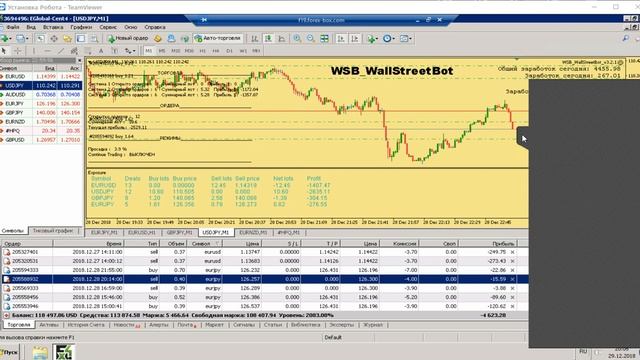Open the Periods clock dropdown
This screenshot has height=360, width=640.
(388, 38)
